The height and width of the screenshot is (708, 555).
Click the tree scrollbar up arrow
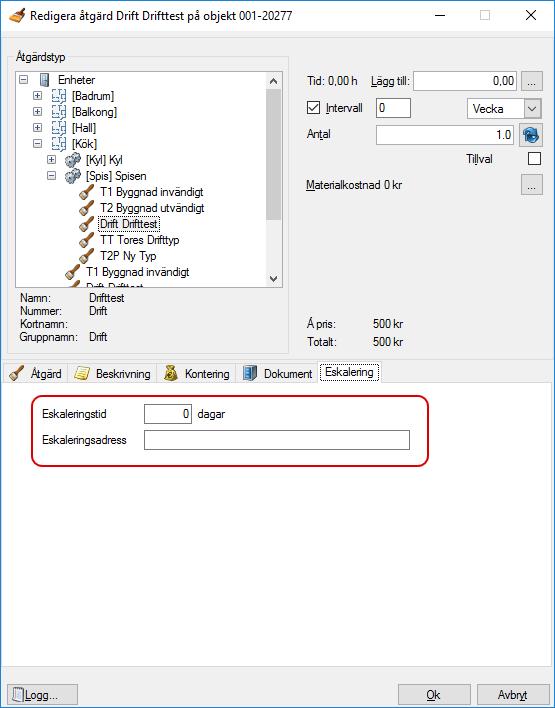tap(273, 81)
